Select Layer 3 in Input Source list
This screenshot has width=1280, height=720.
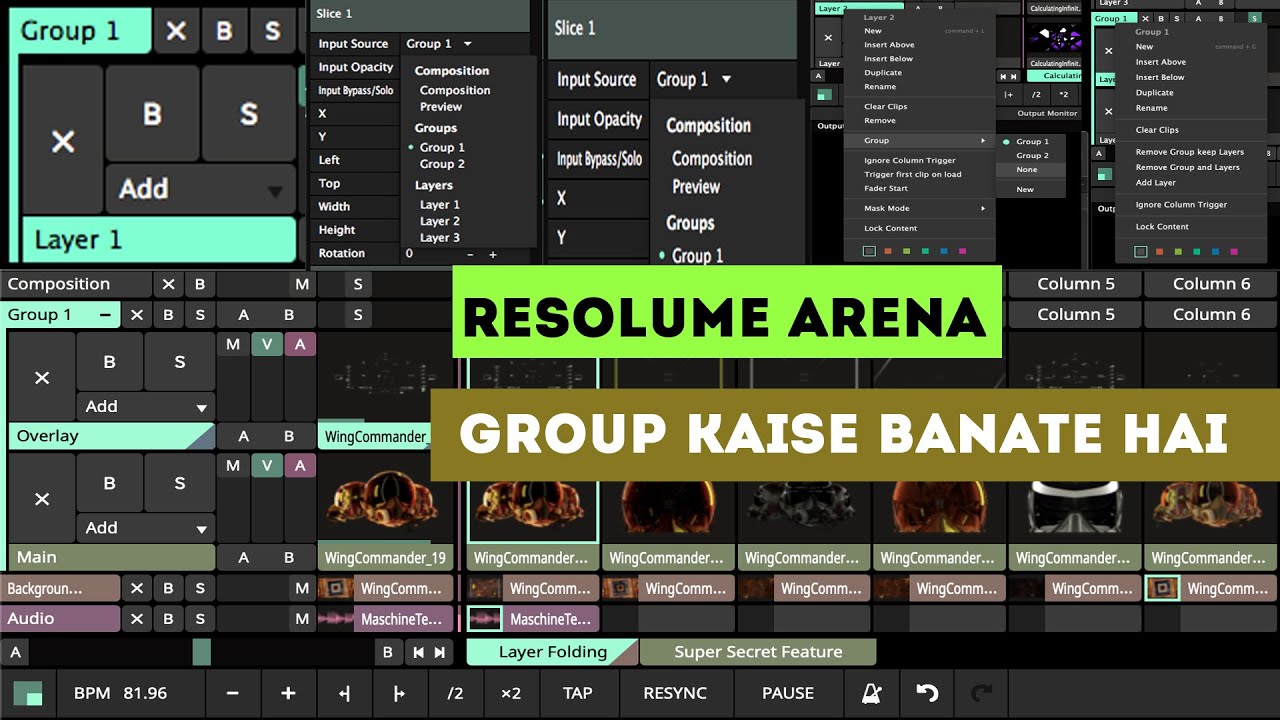[440, 238]
